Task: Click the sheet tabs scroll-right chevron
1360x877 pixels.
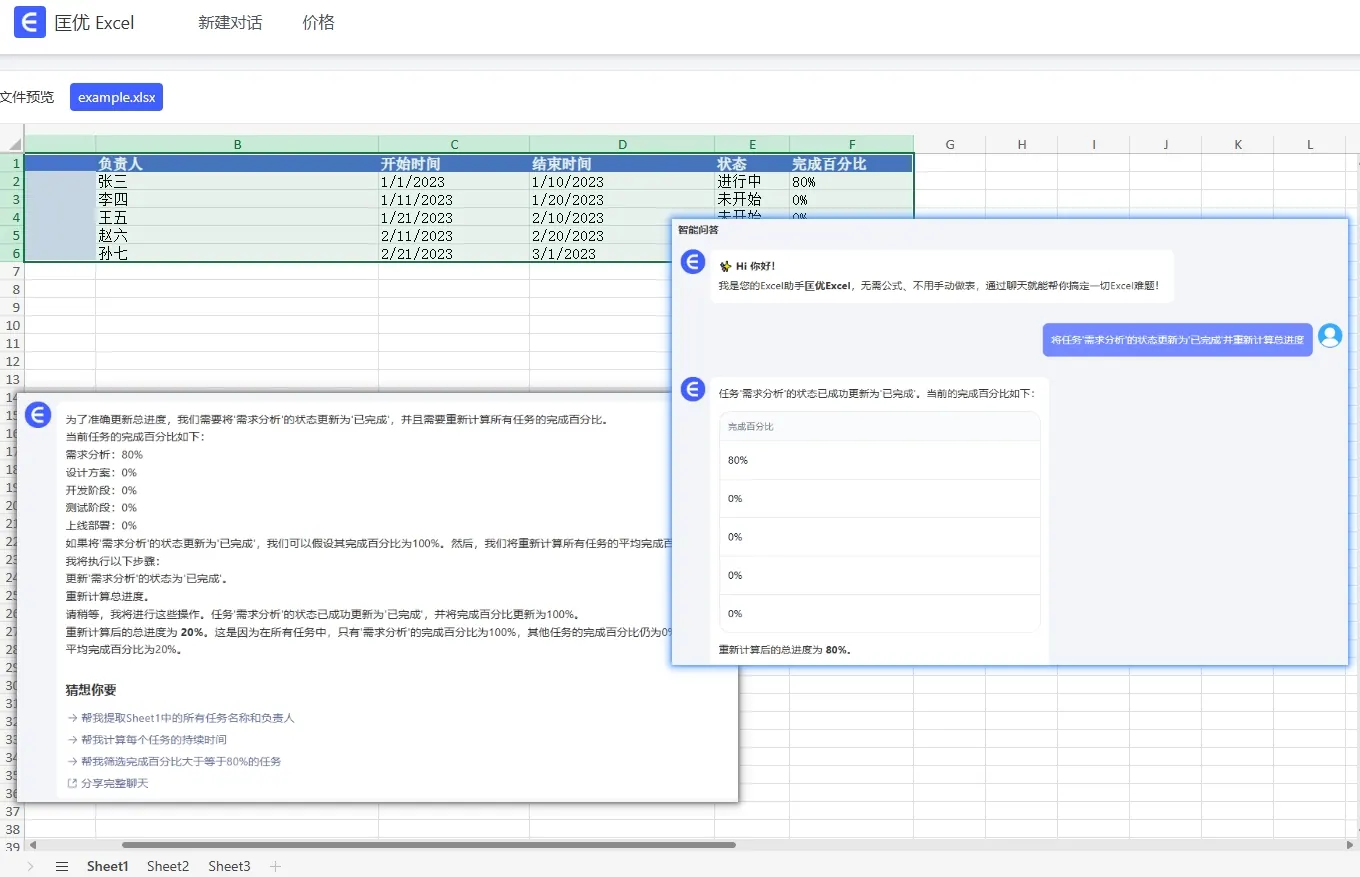Action: click(x=30, y=866)
